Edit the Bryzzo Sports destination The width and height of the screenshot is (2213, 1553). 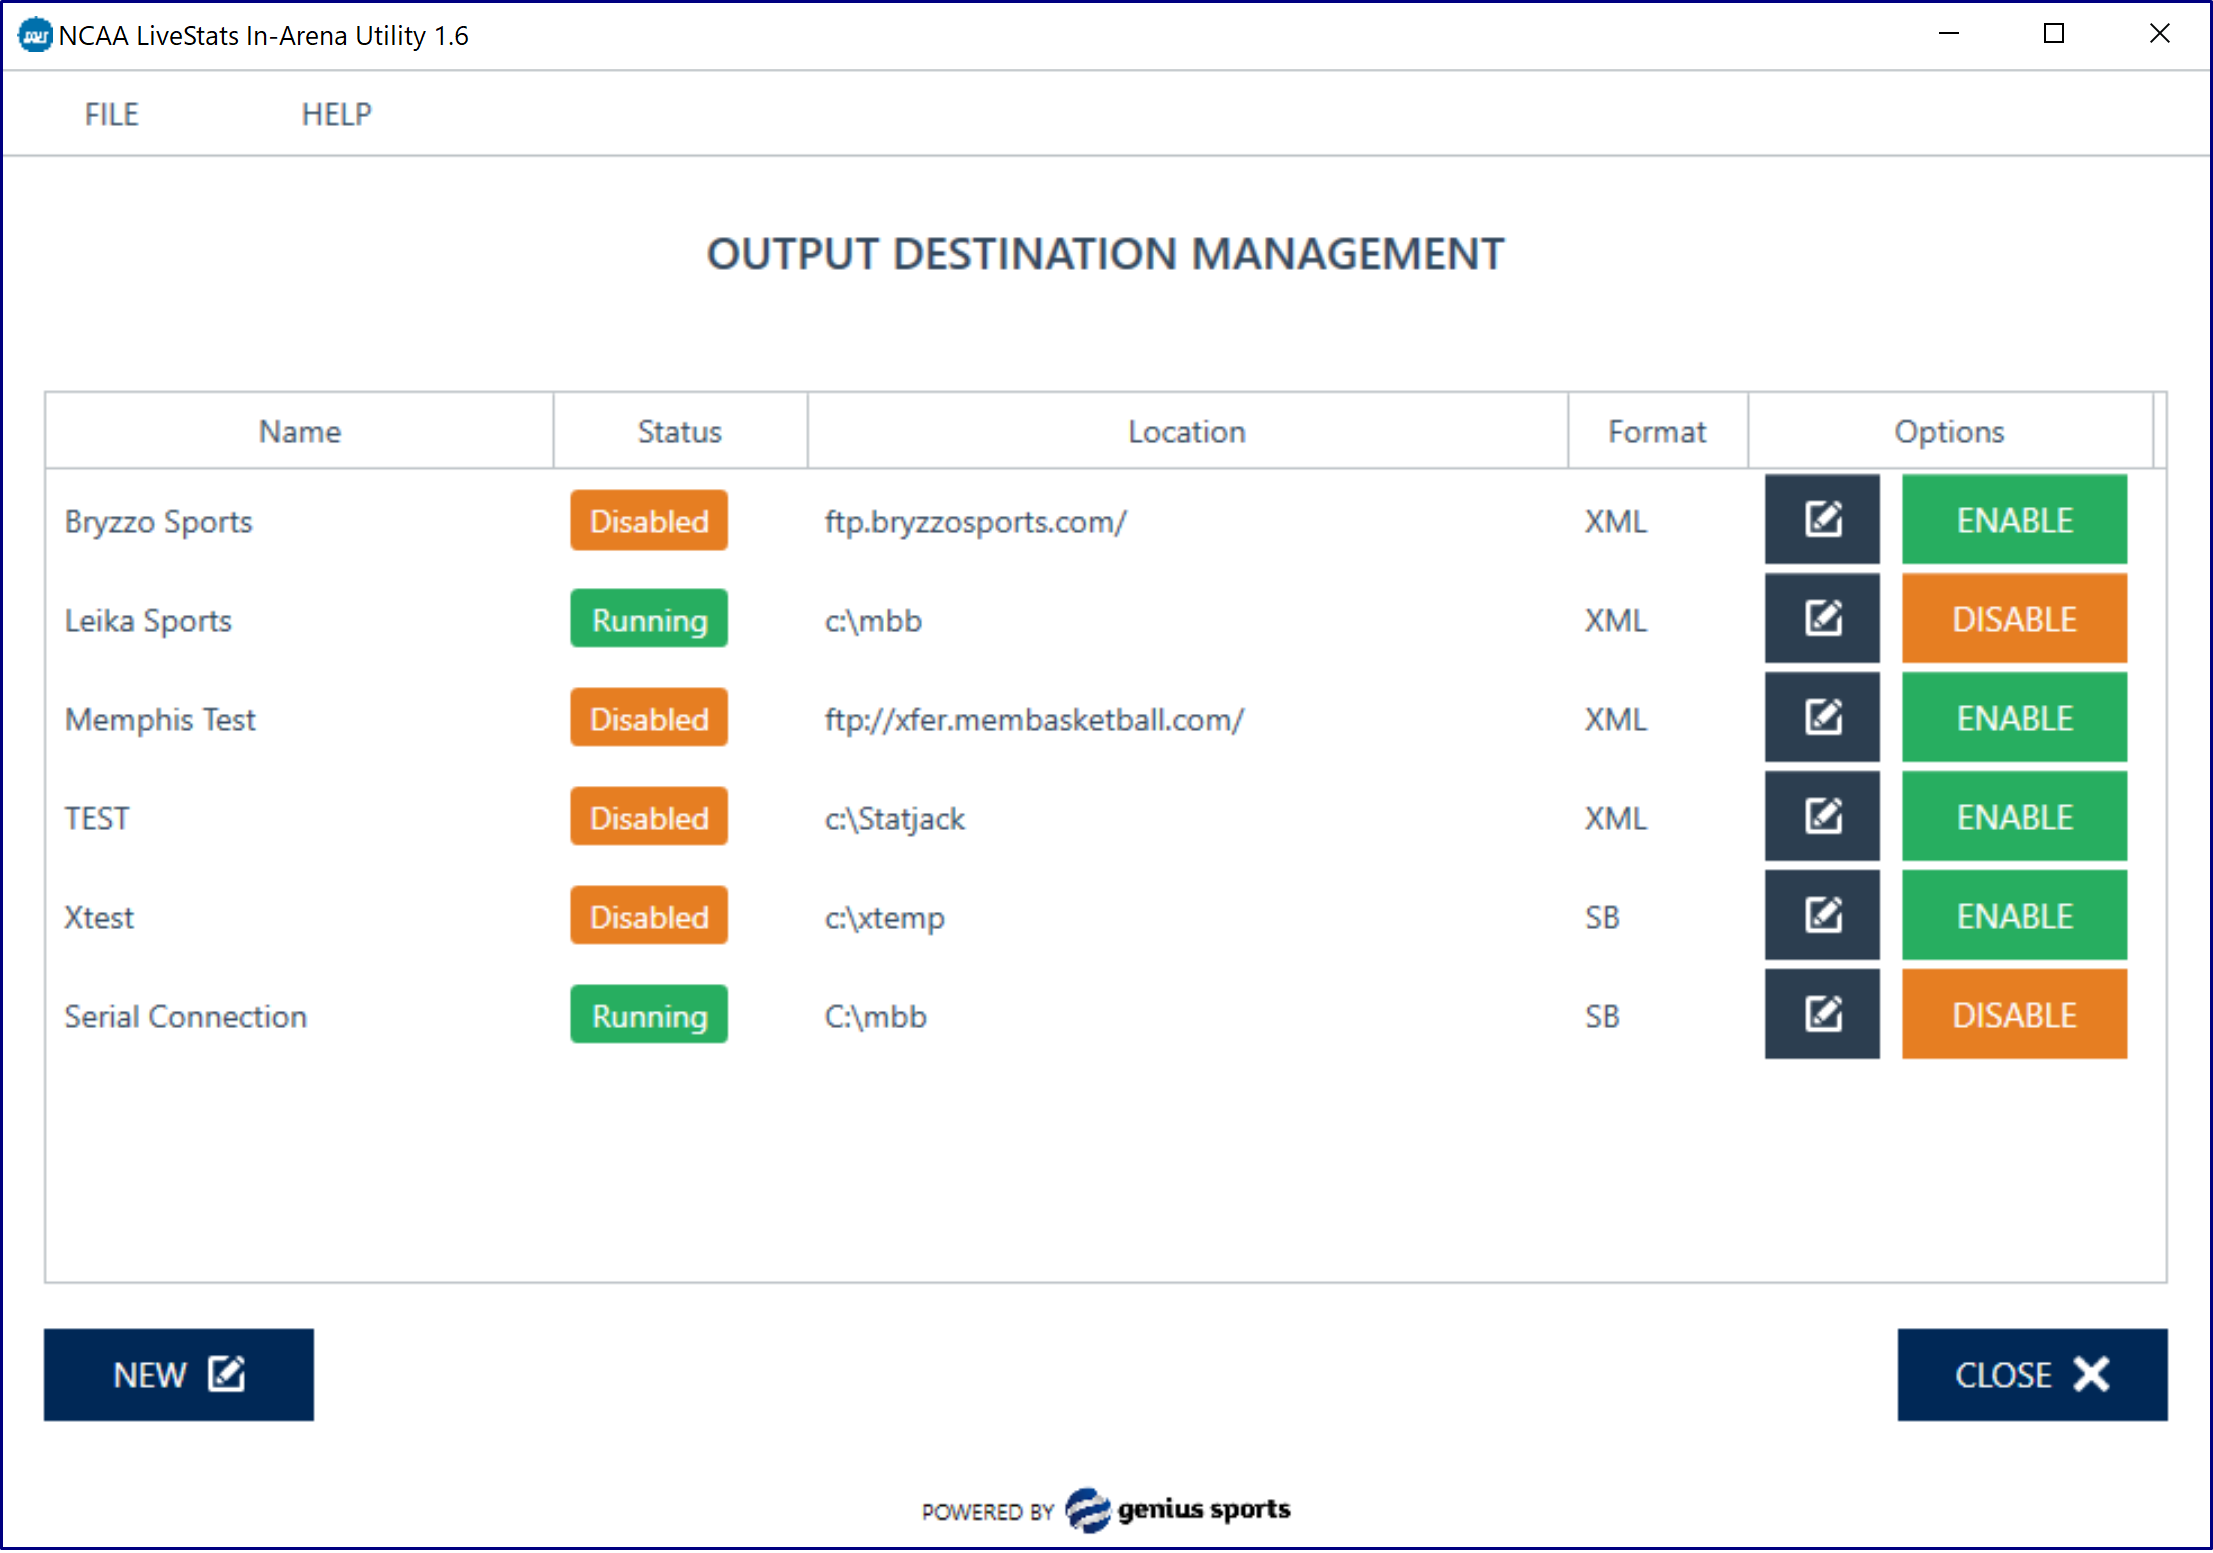1821,519
